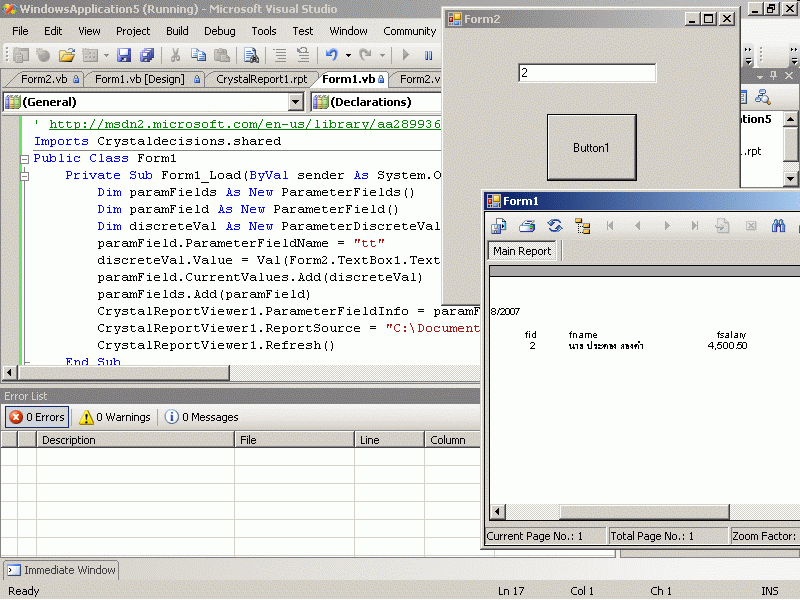Image resolution: width=800 pixels, height=600 pixels.
Task: Click the Cut scissors icon
Action: 175,55
